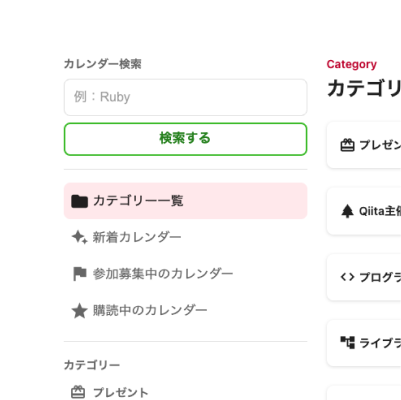Click the hierarchy icon on the ライブラ card
The image size is (401, 400).
click(347, 343)
